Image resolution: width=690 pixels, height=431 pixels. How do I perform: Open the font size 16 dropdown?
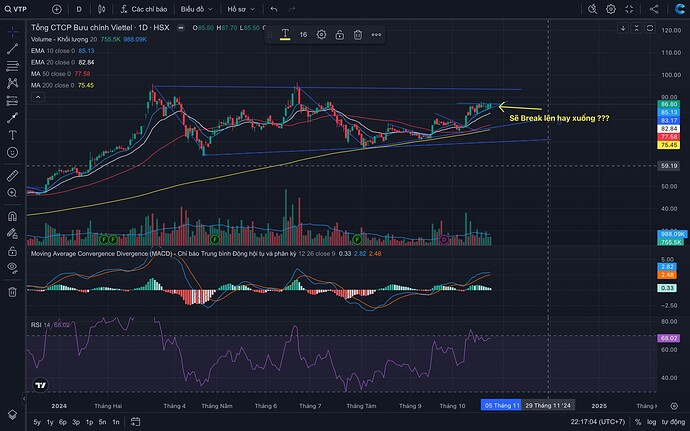pos(303,34)
